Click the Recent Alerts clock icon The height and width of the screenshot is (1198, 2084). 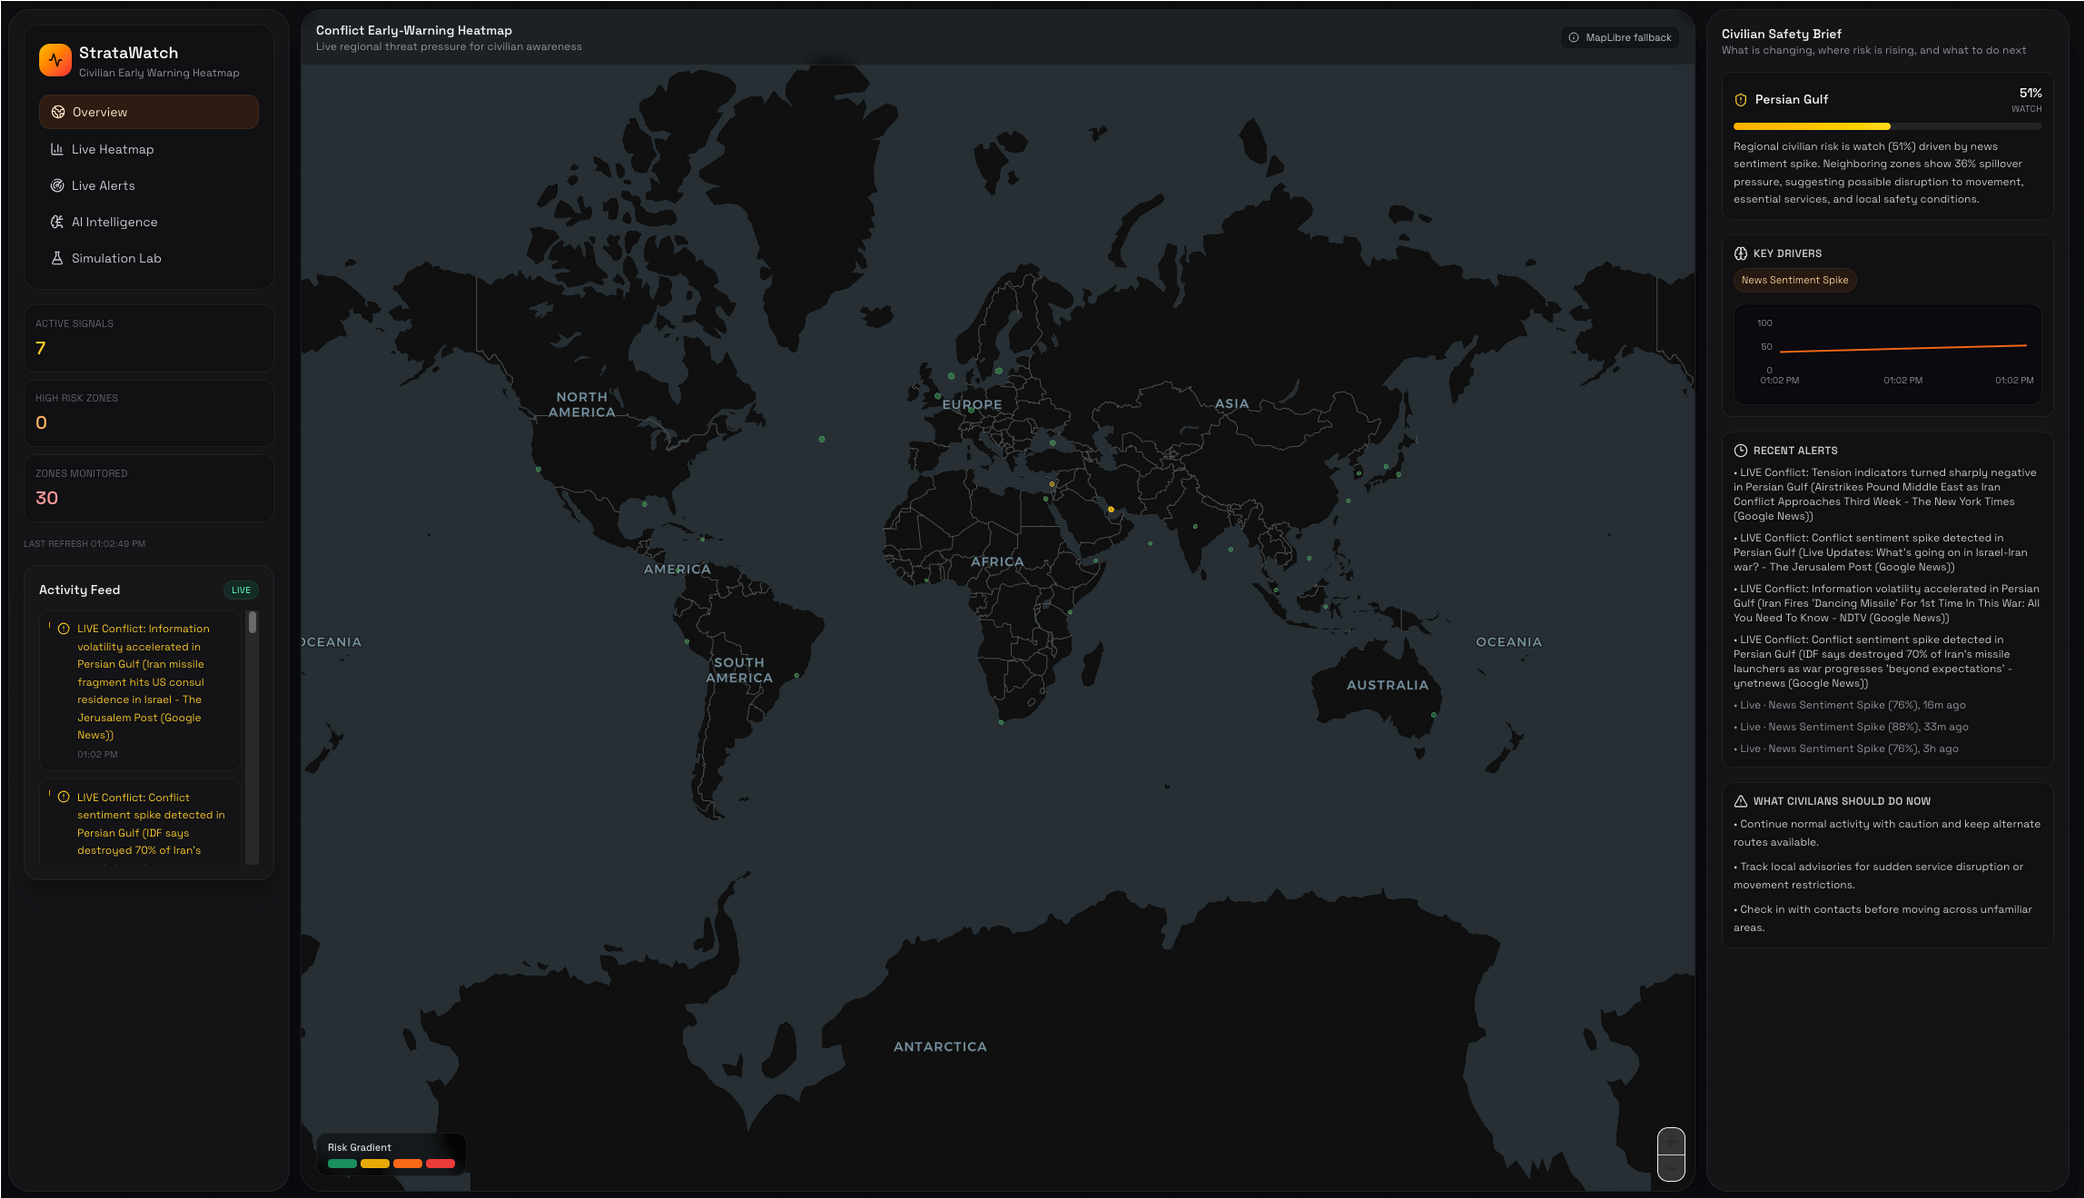click(x=1740, y=451)
